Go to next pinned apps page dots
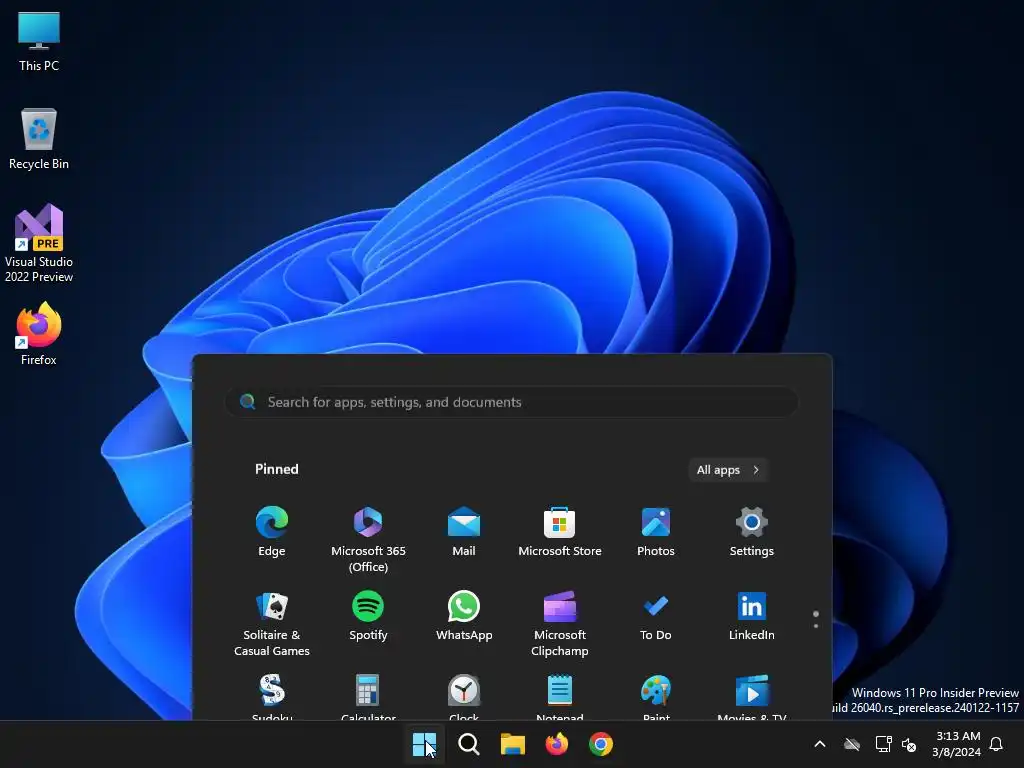 pyautogui.click(x=816, y=620)
